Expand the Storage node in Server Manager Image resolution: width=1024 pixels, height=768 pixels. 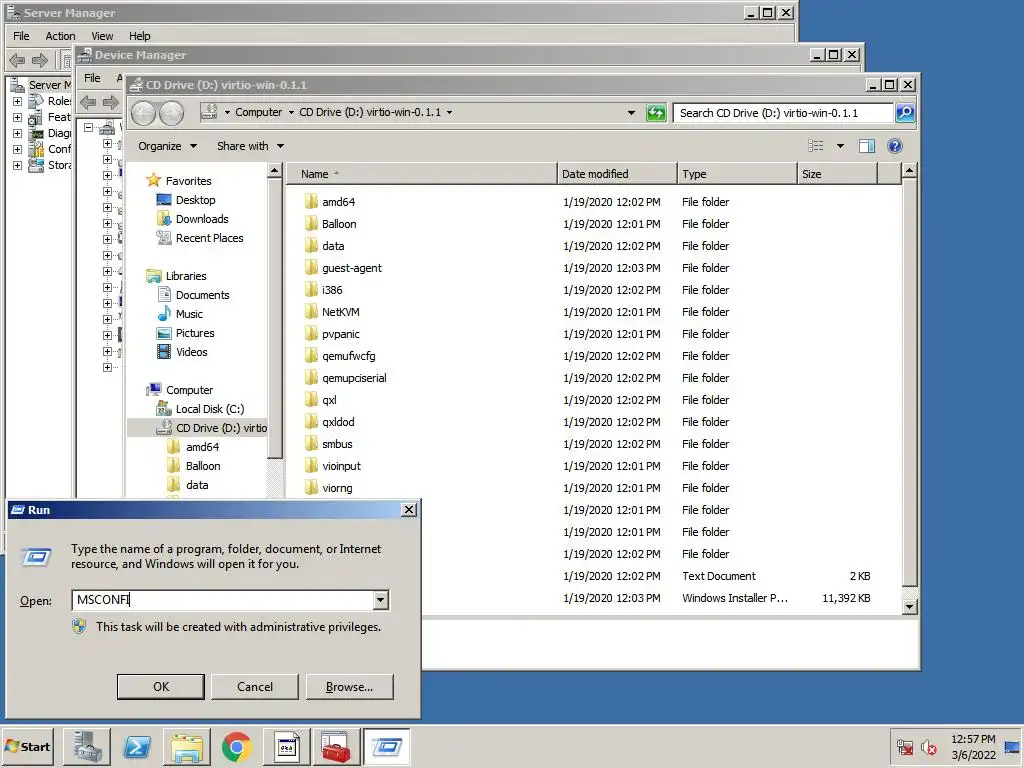click(18, 165)
